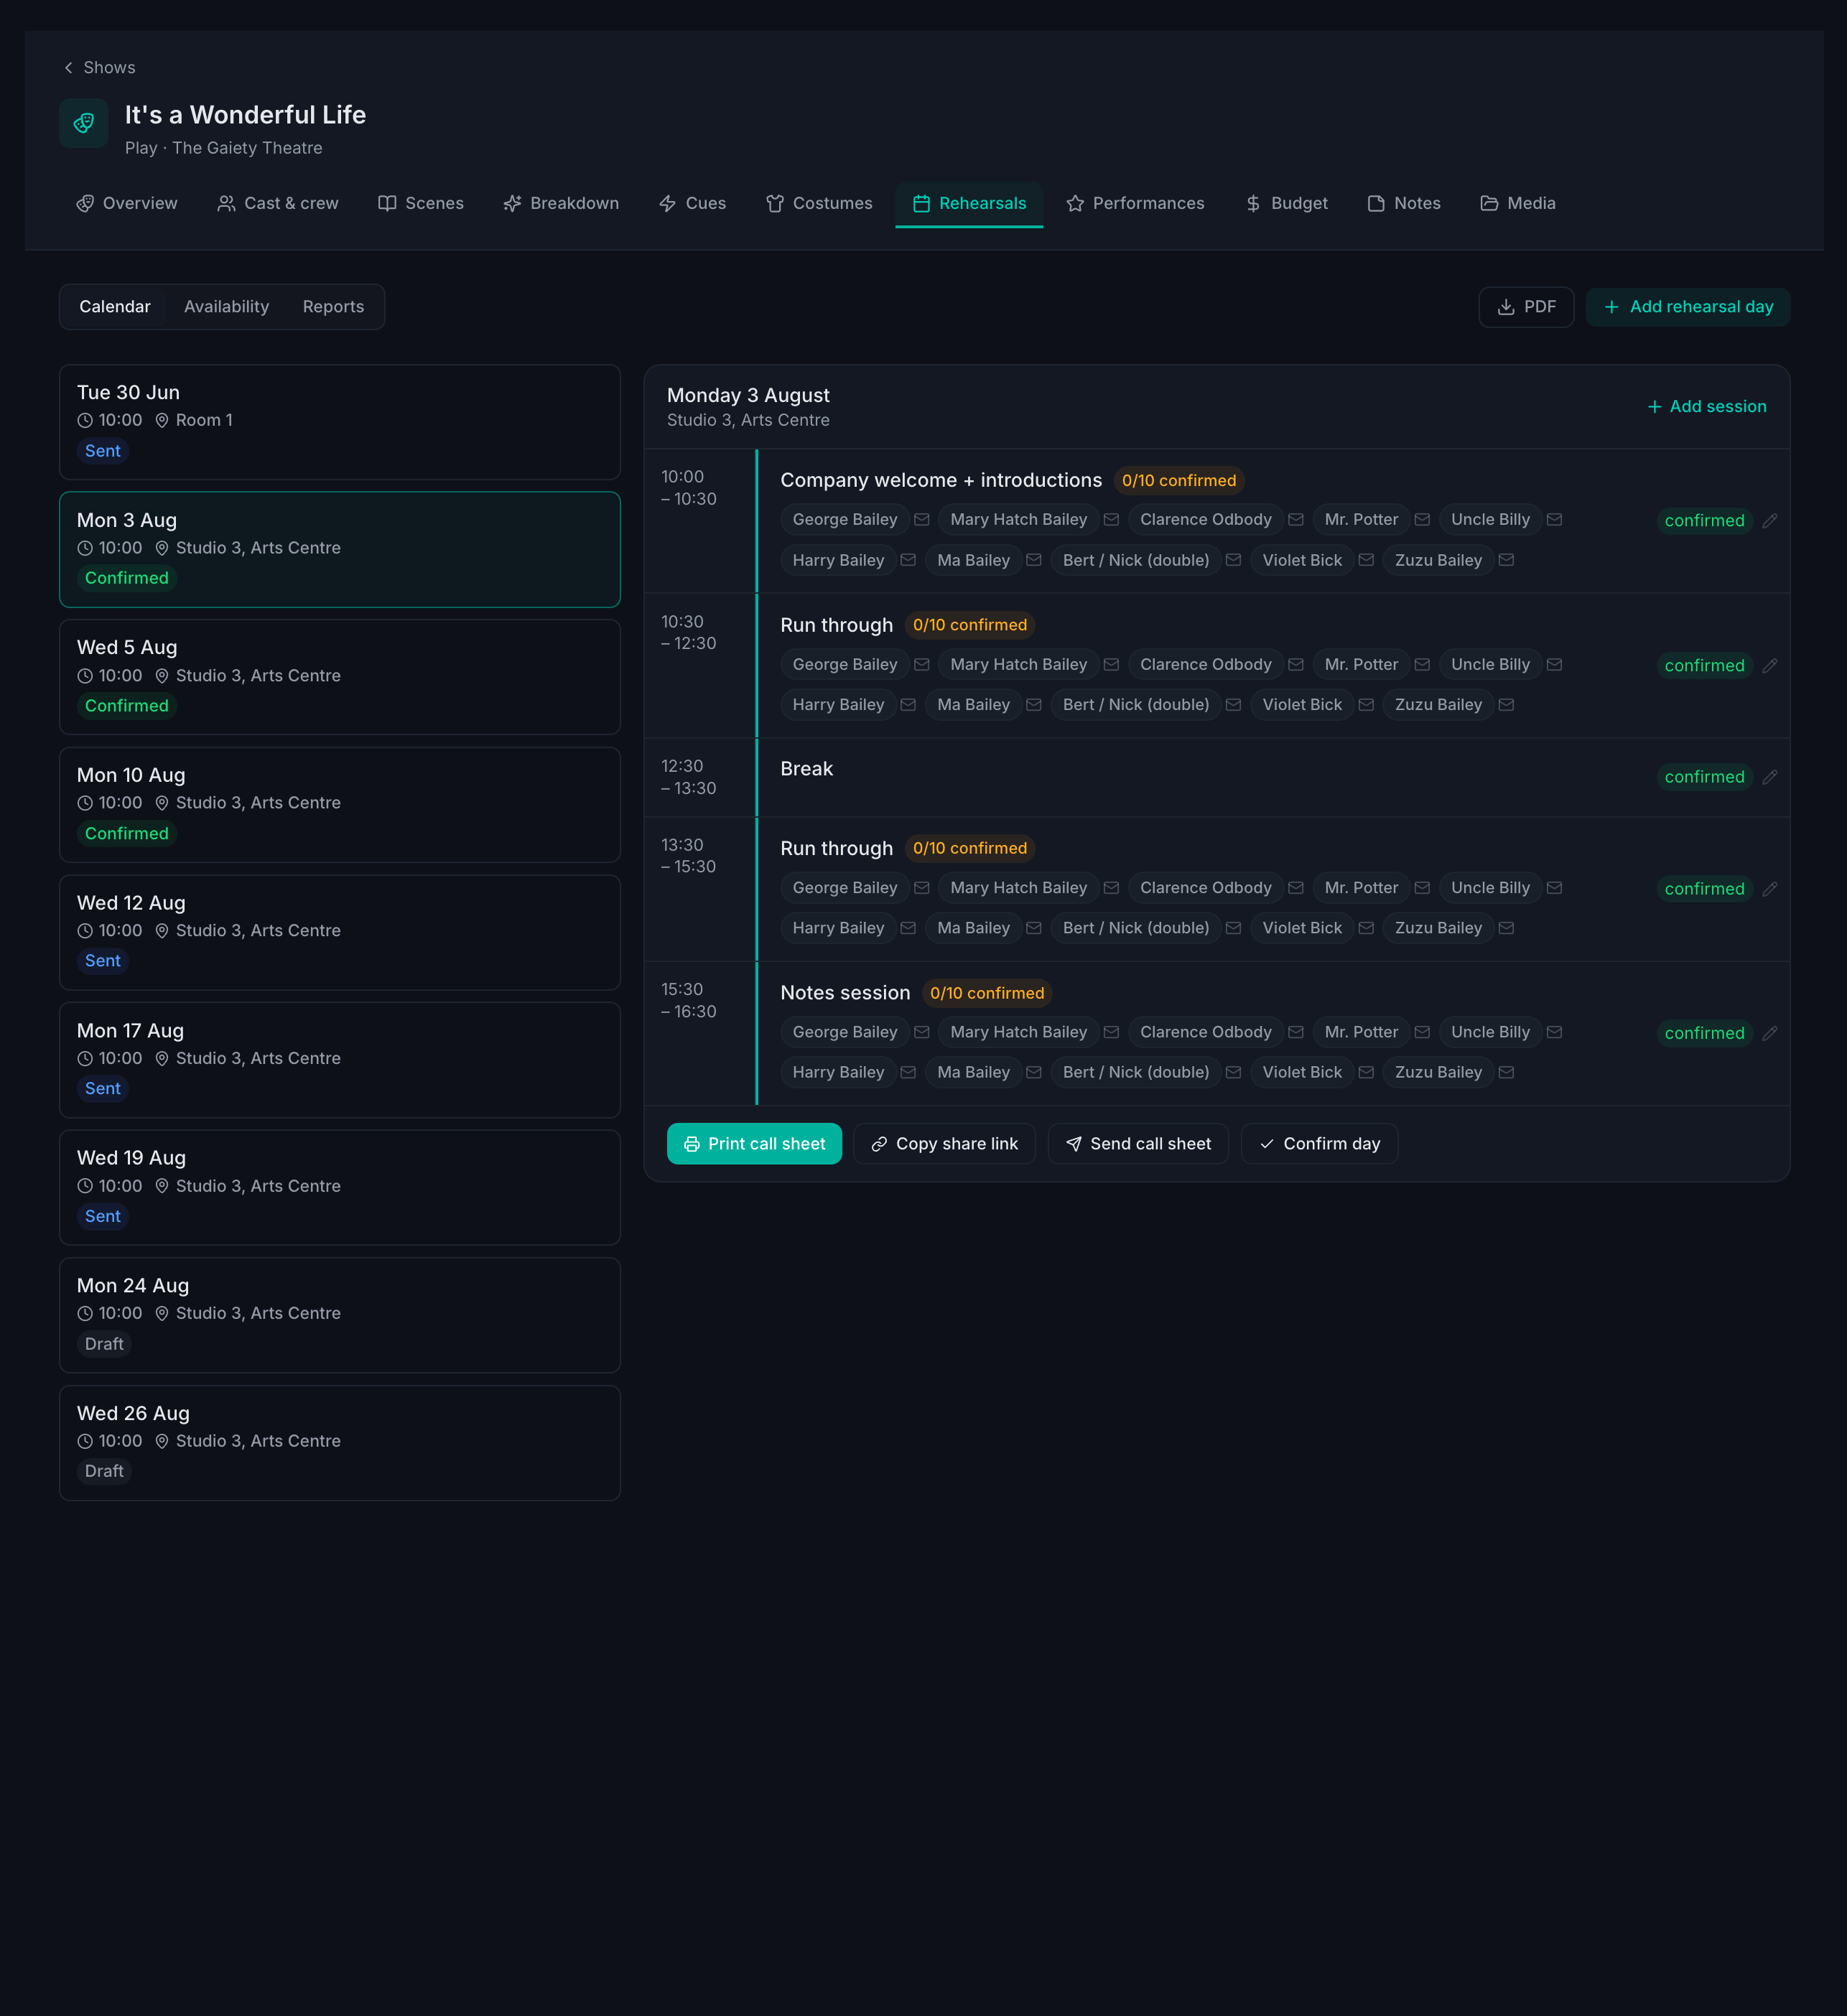Email Mr. Potter in Company welcome session
Image resolution: width=1847 pixels, height=2016 pixels.
[1422, 520]
